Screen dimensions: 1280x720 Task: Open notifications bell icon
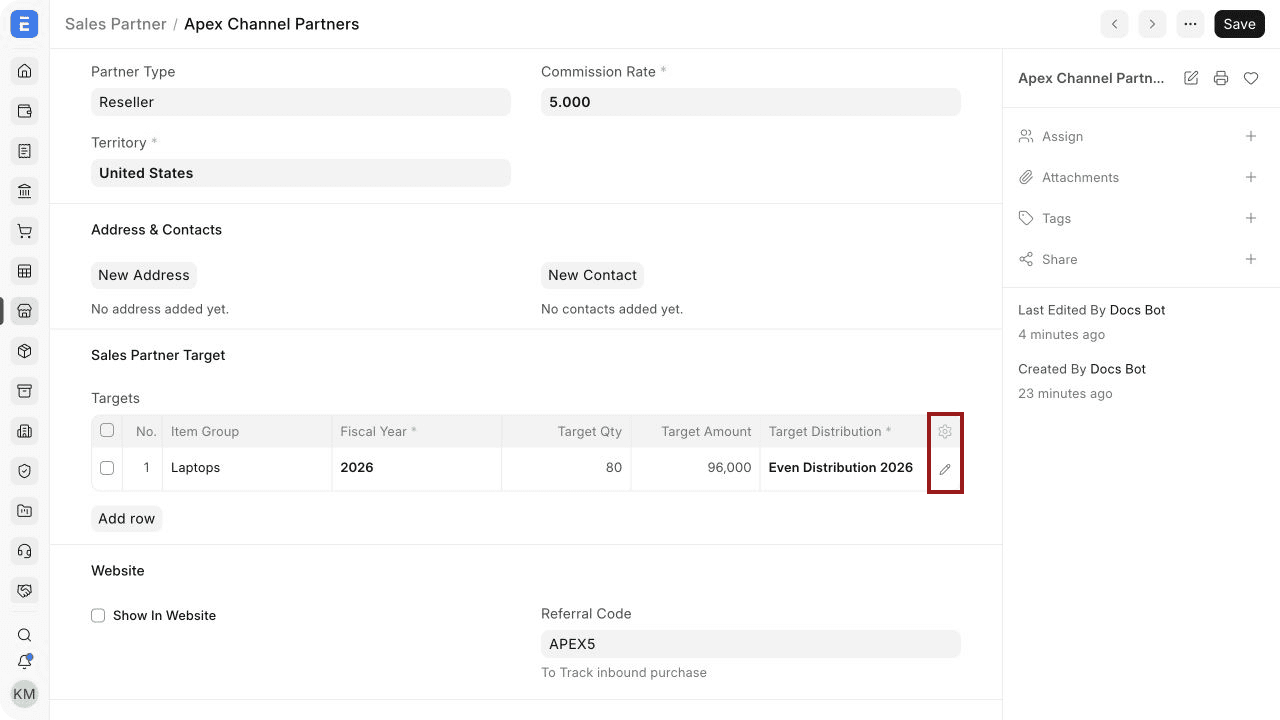point(25,662)
